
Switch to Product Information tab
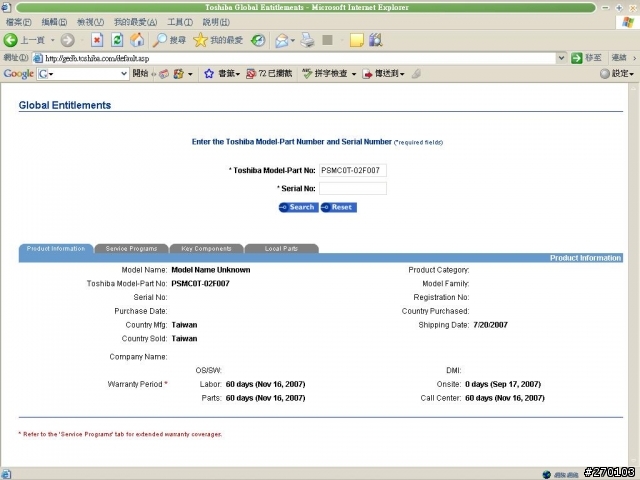(x=56, y=249)
